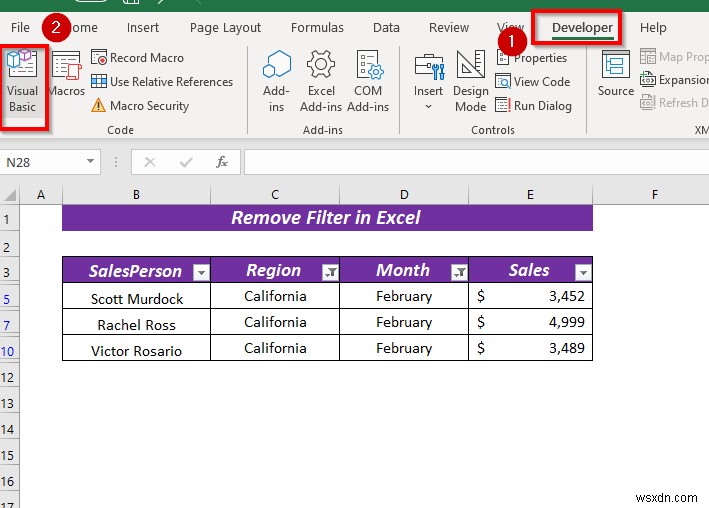Select February cell in Scott Murdock row
This screenshot has width=709, height=508.
click(404, 296)
